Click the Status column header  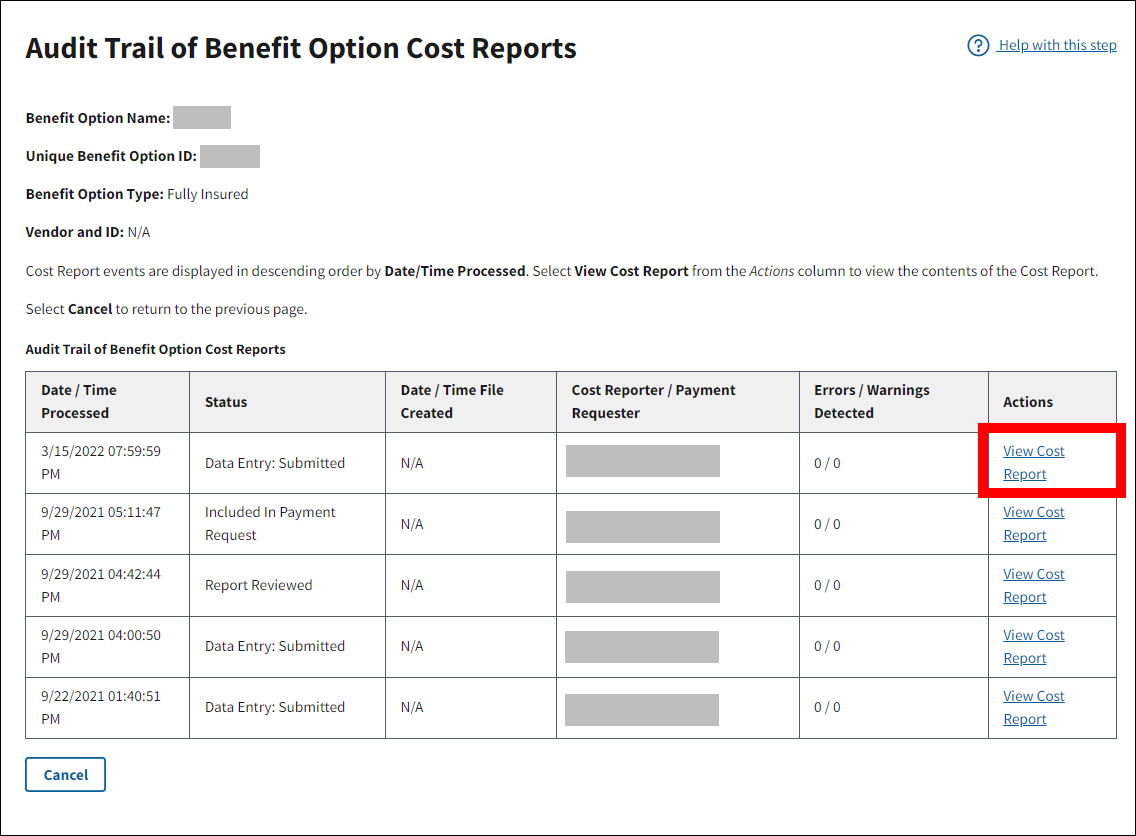(226, 402)
